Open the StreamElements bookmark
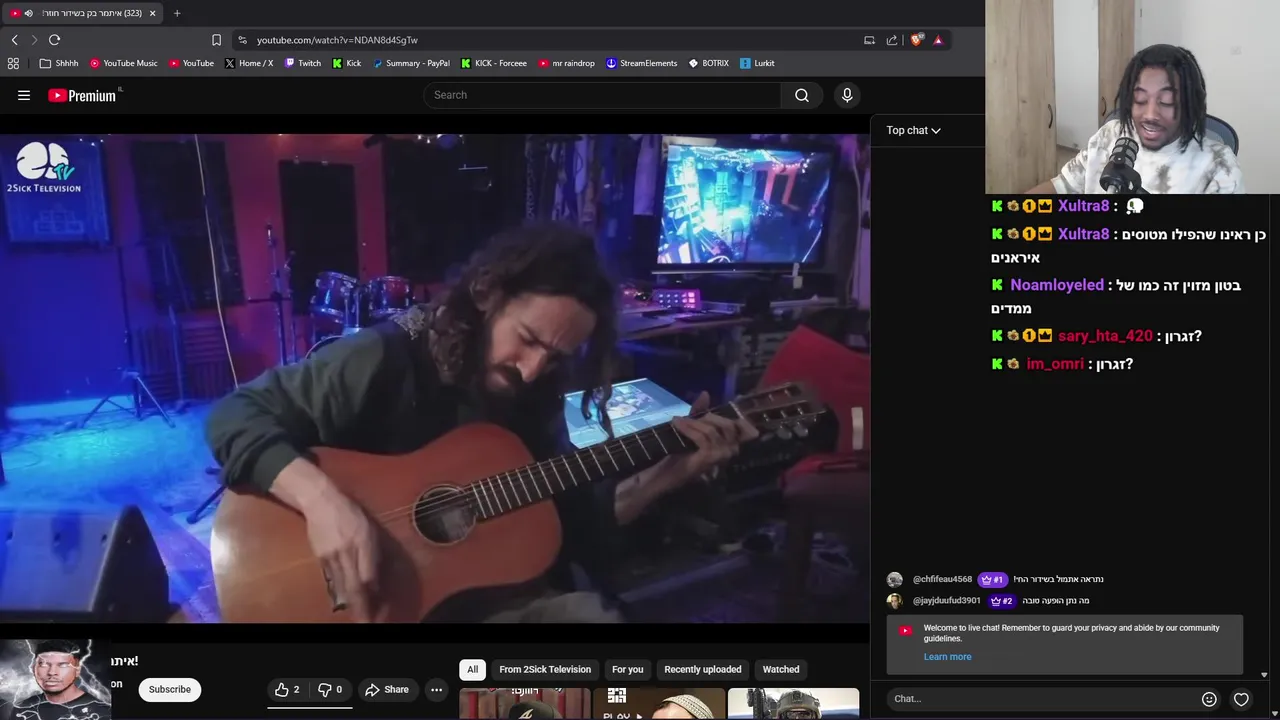1280x720 pixels. (x=642, y=63)
